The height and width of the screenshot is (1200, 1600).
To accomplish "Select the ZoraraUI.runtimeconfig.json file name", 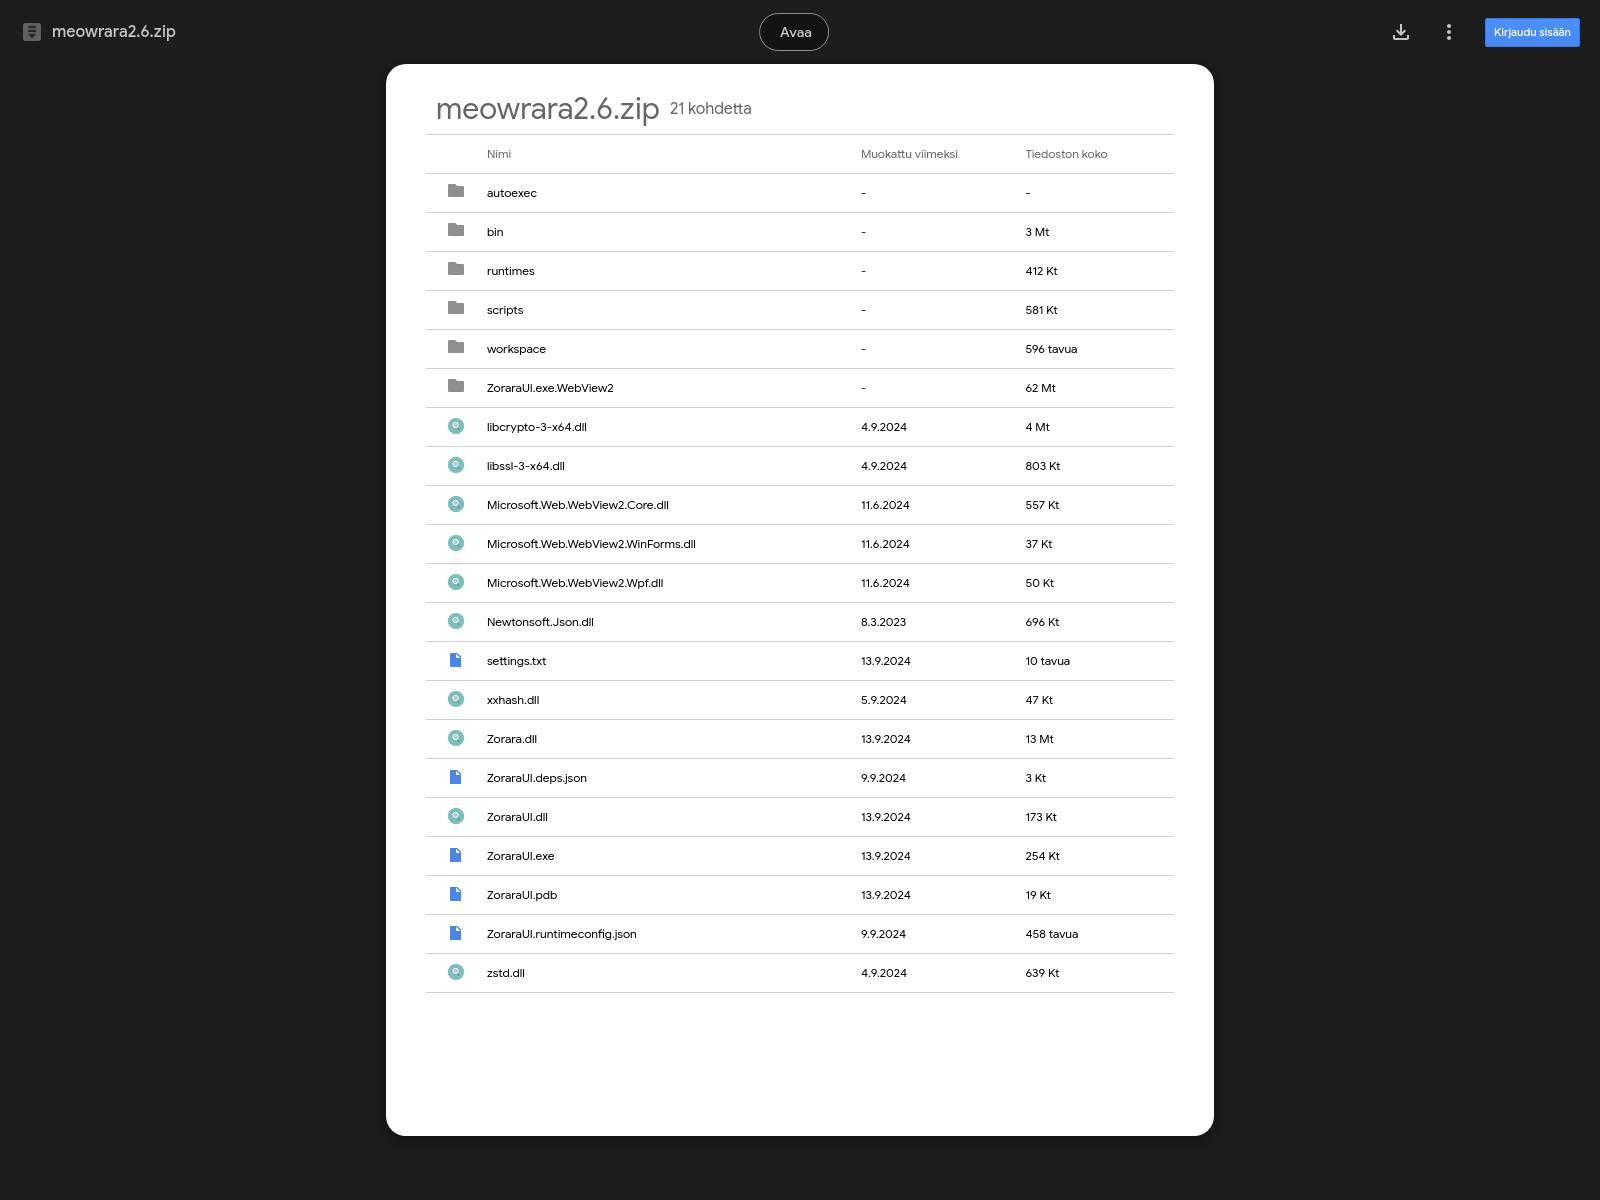I will (562, 934).
